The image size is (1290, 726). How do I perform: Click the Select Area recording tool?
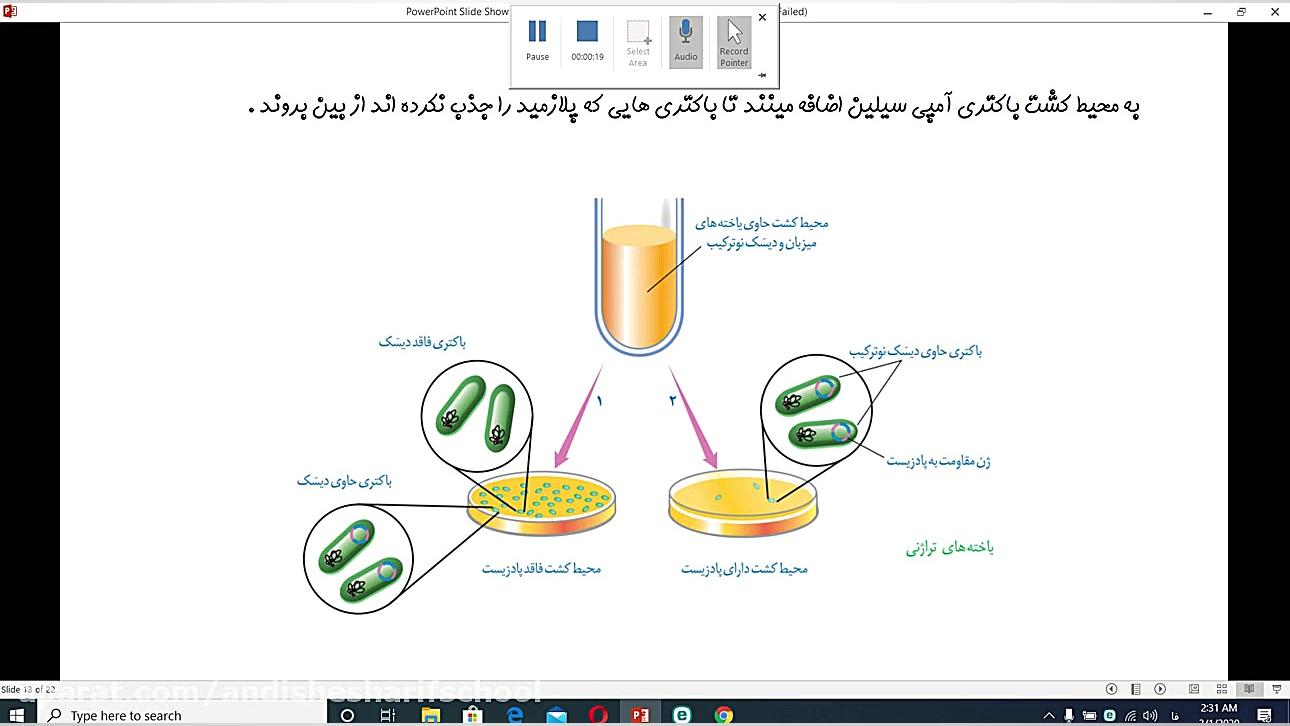(x=638, y=42)
